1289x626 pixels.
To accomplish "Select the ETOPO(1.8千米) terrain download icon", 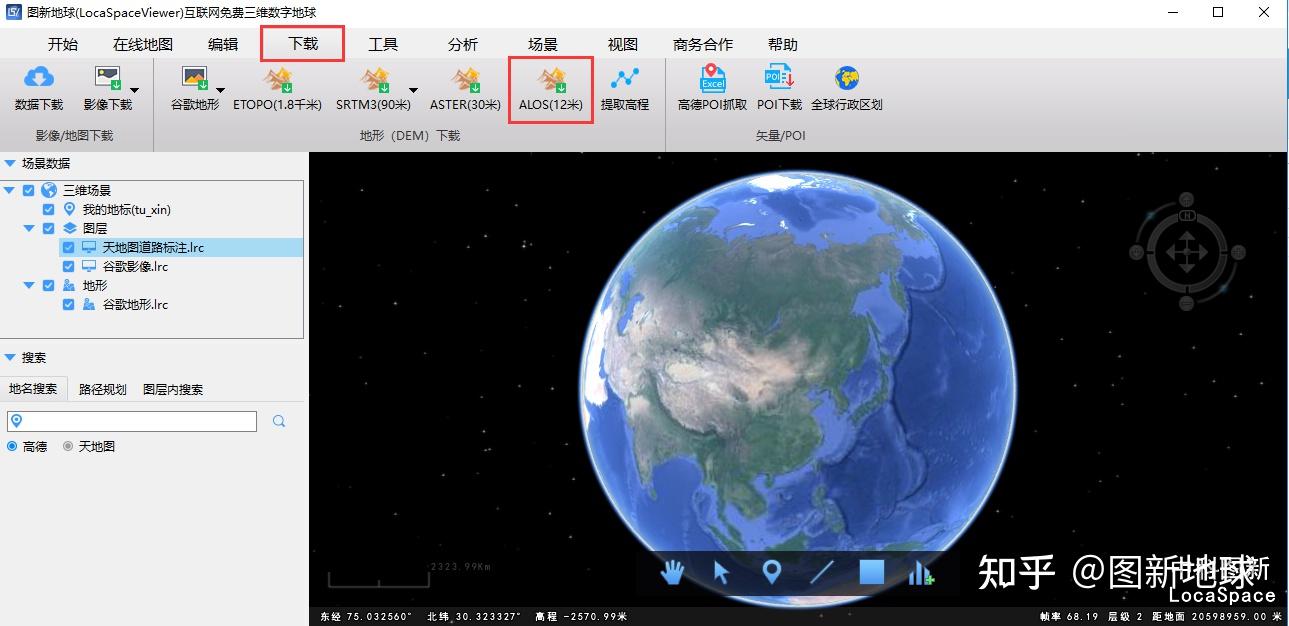I will click(278, 80).
